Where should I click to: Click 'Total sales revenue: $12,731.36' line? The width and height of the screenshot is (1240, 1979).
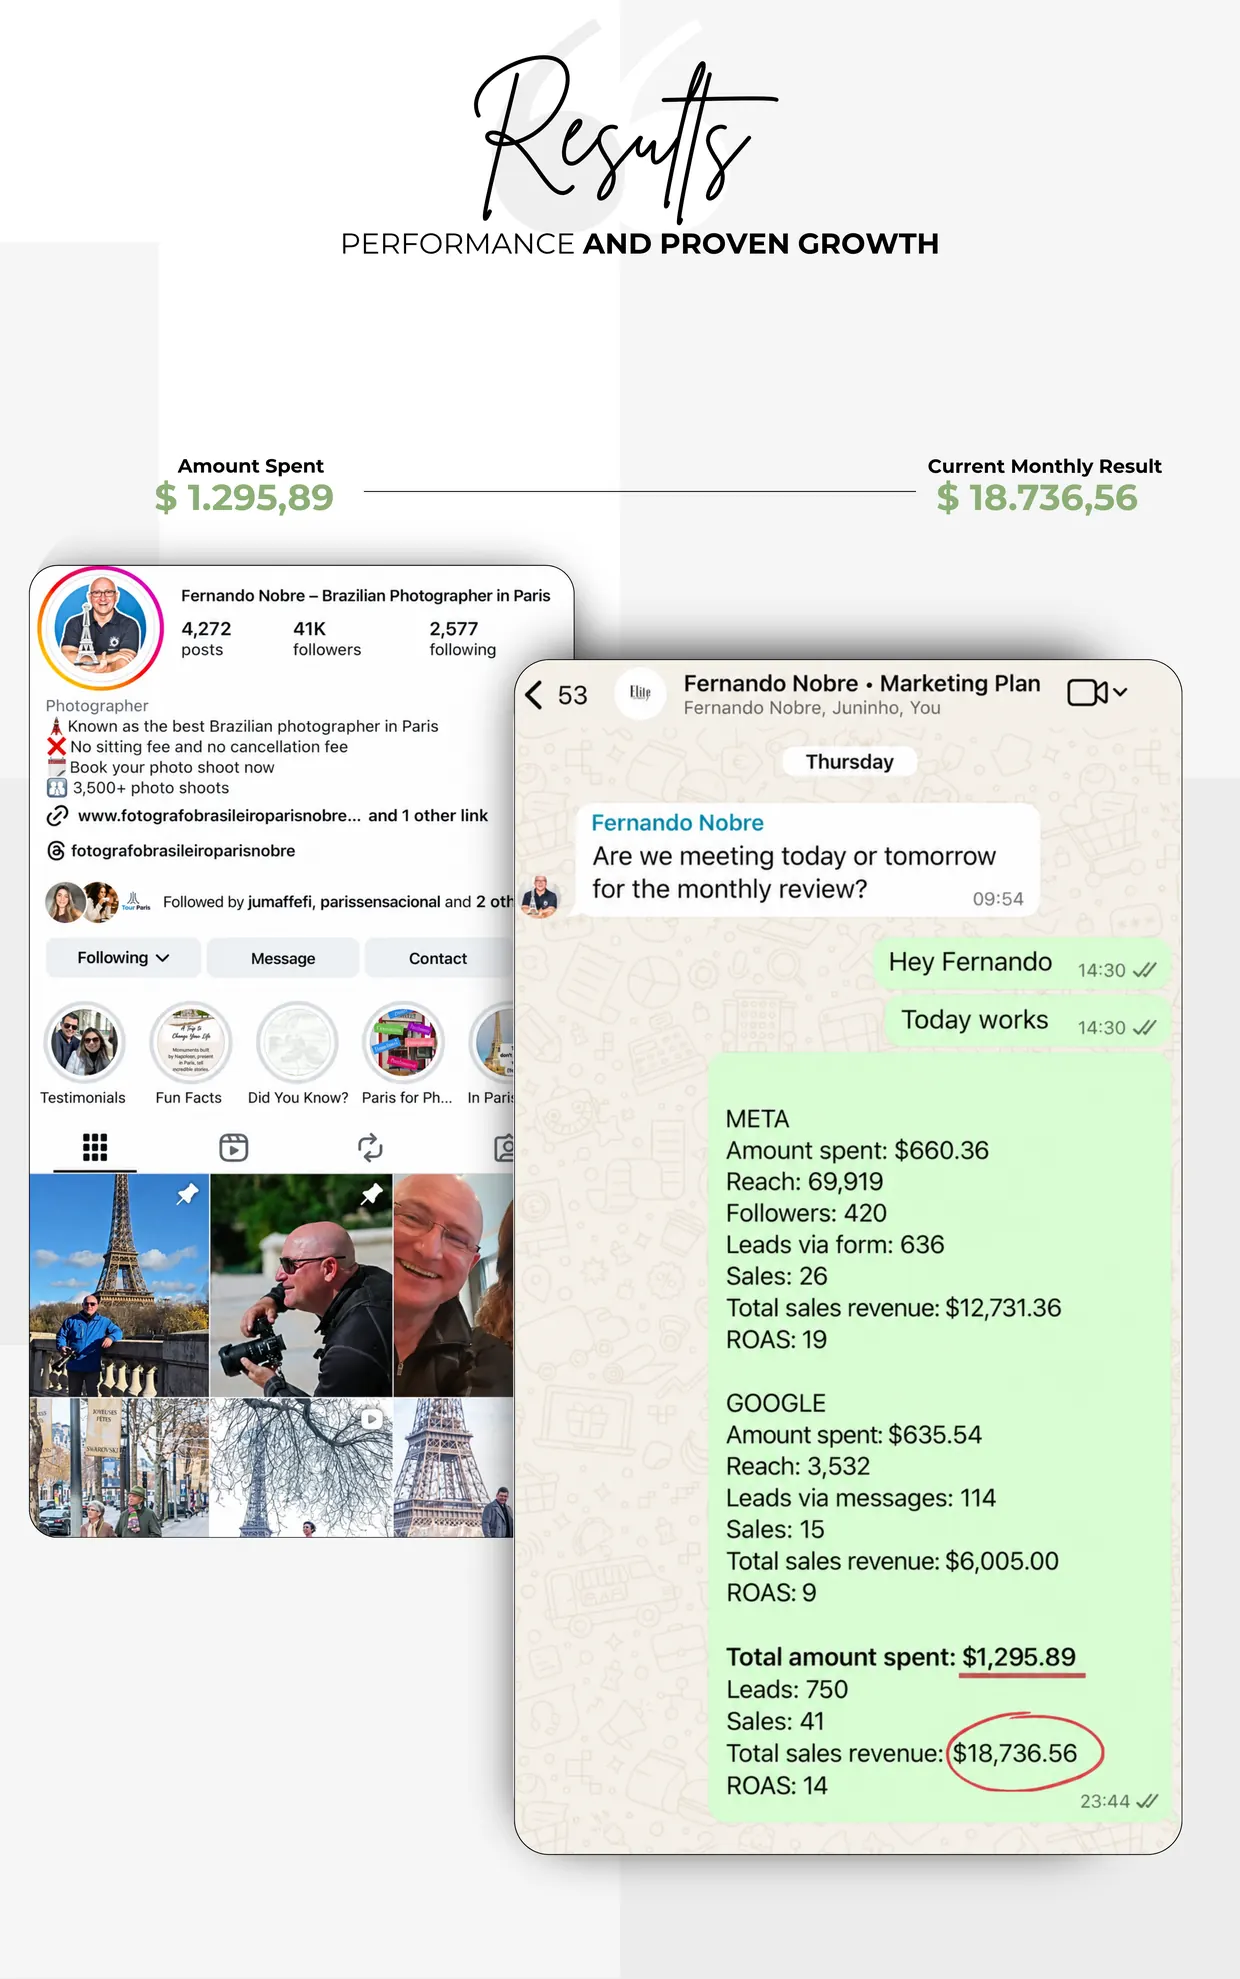[x=894, y=1308]
